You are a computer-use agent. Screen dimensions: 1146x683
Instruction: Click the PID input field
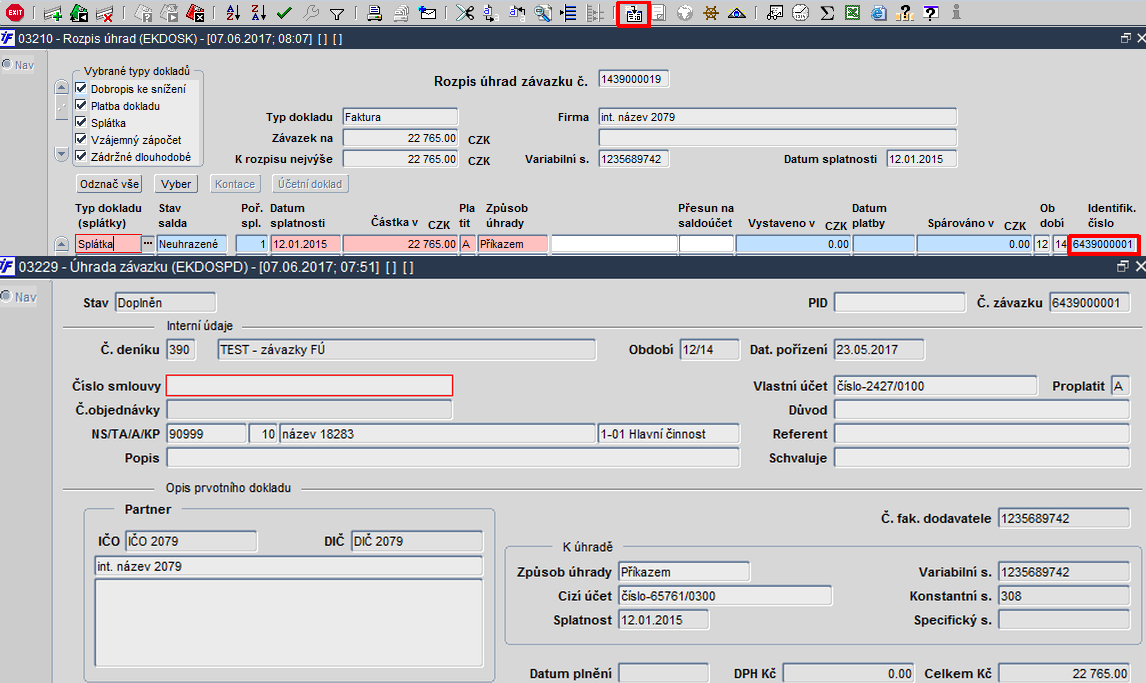pyautogui.click(x=900, y=302)
